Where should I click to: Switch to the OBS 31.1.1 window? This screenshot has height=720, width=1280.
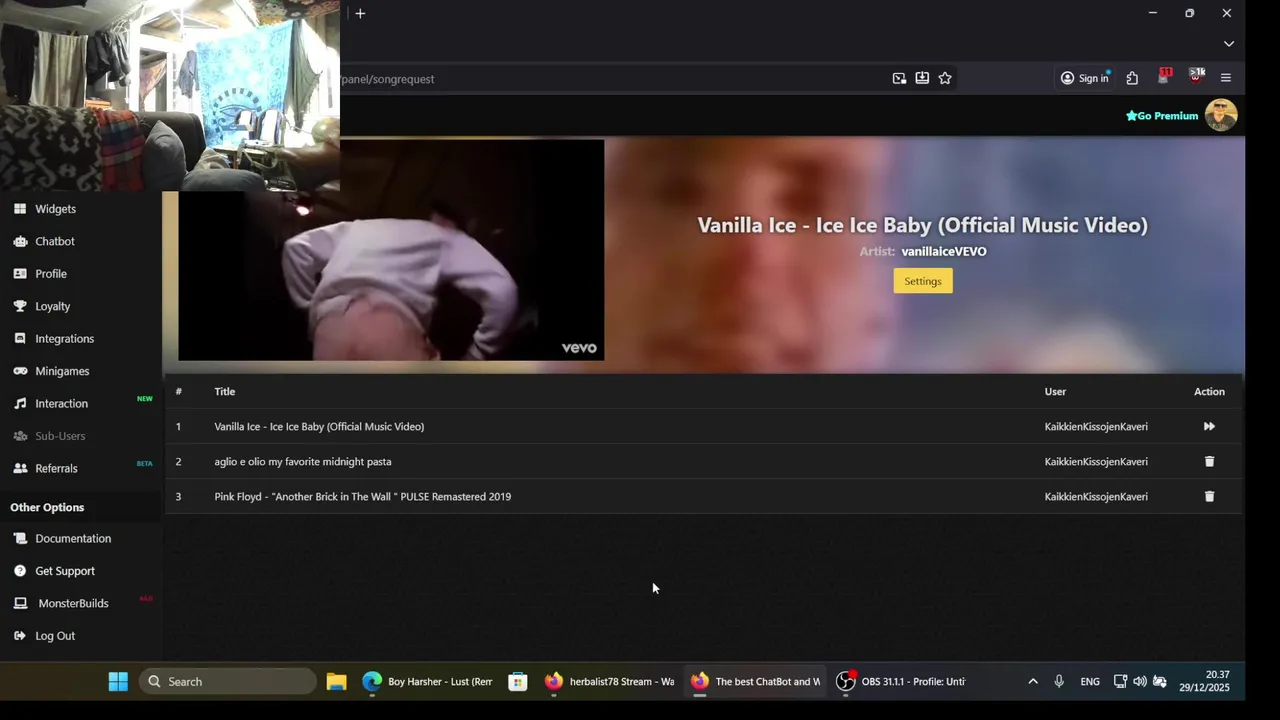pyautogui.click(x=902, y=682)
